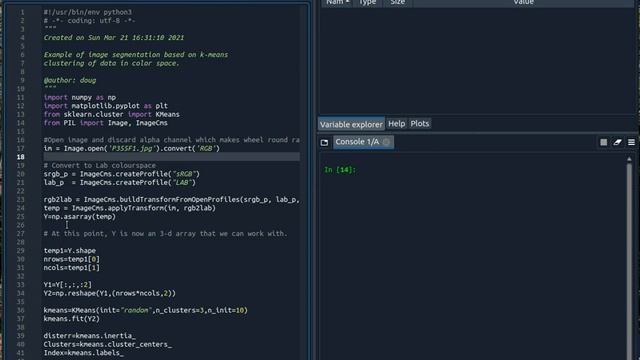640x360 pixels.
Task: Click the console scrollbar up arrow
Action: [x=629, y=159]
